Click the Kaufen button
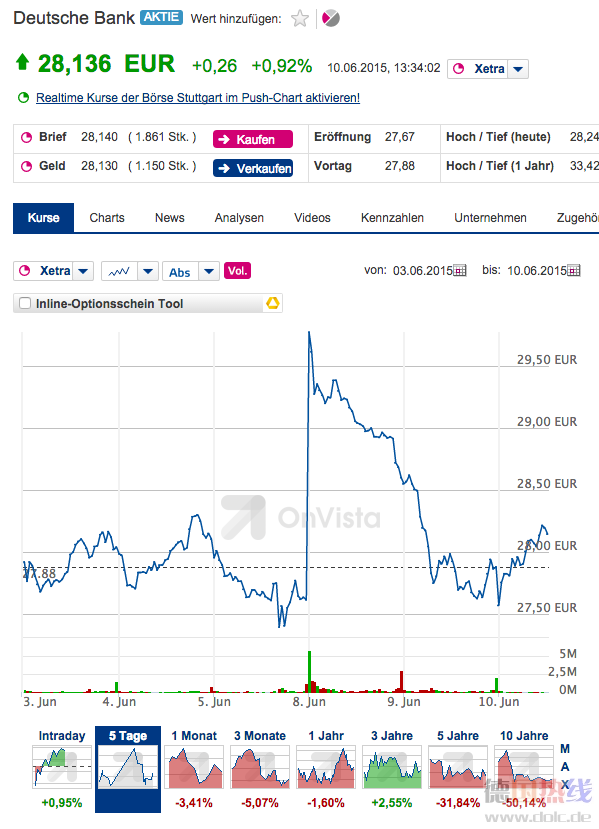Screen dimensions: 599x829 tap(253, 139)
